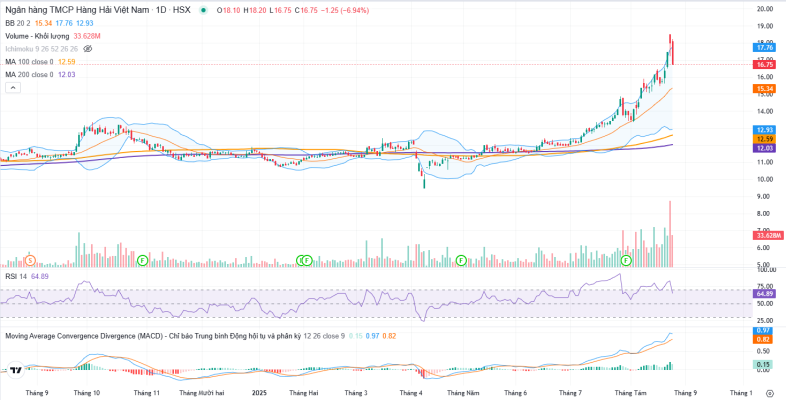786x400 pixels.
Task: Click the 25.00 level on RSI scale
Action: 765,320
